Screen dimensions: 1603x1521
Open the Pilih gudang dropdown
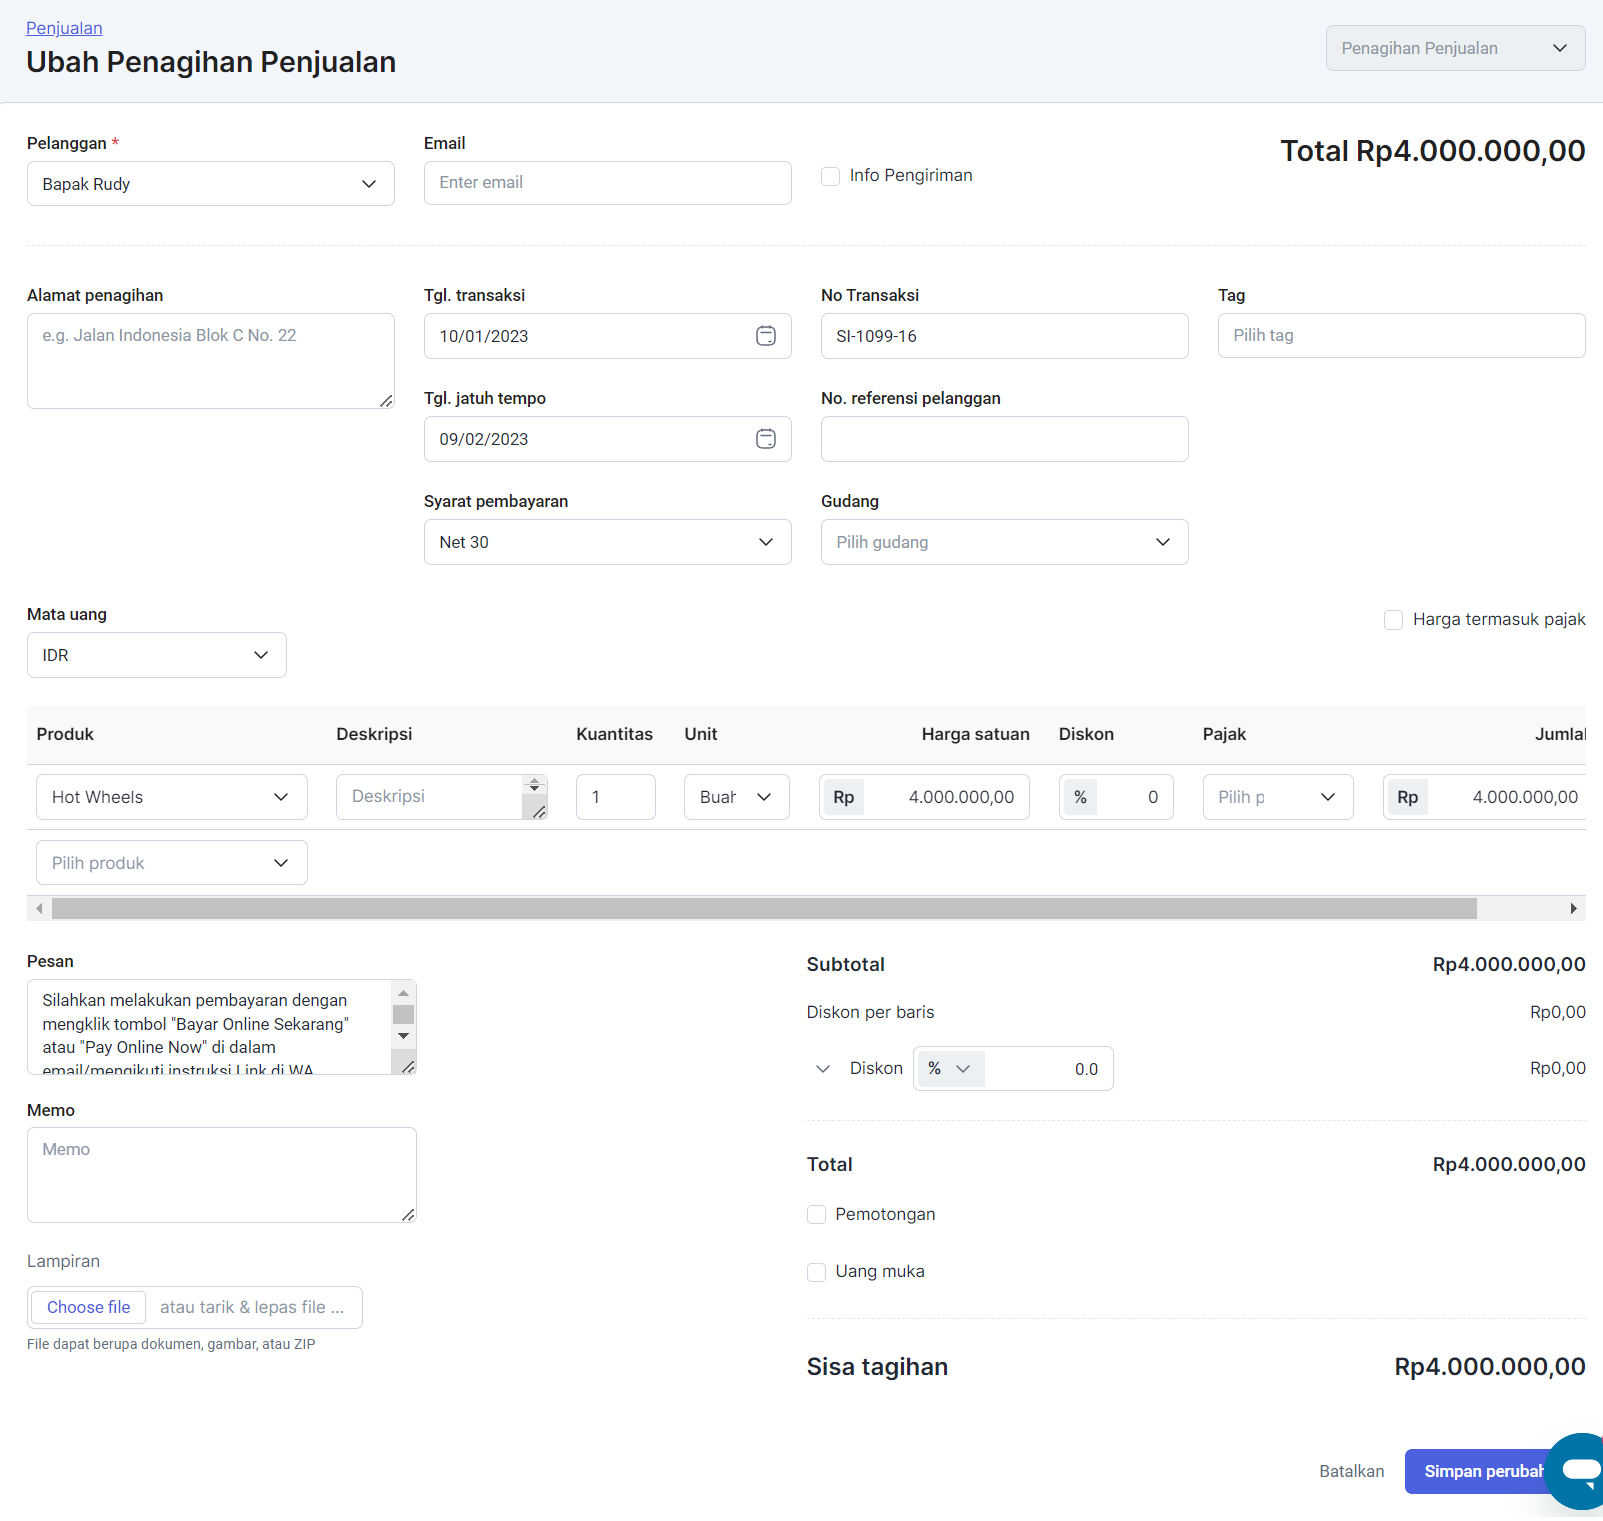tap(1005, 542)
